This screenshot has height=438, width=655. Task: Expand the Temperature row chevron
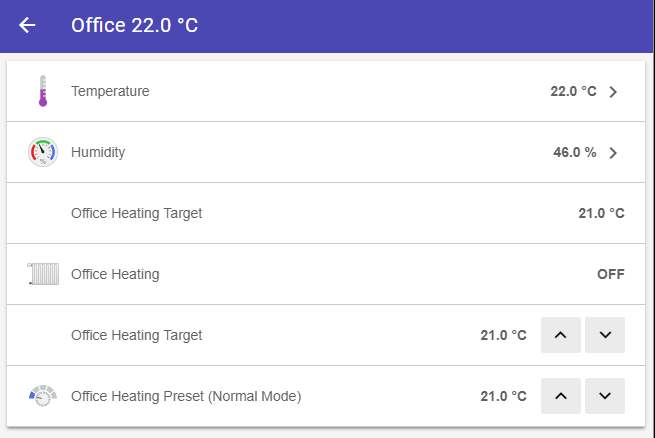613,92
